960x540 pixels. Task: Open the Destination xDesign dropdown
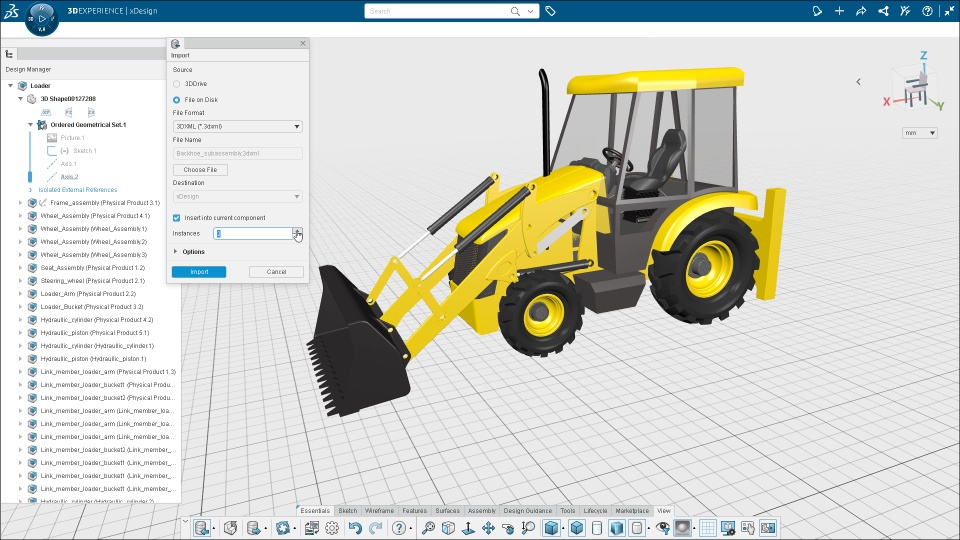click(x=238, y=197)
